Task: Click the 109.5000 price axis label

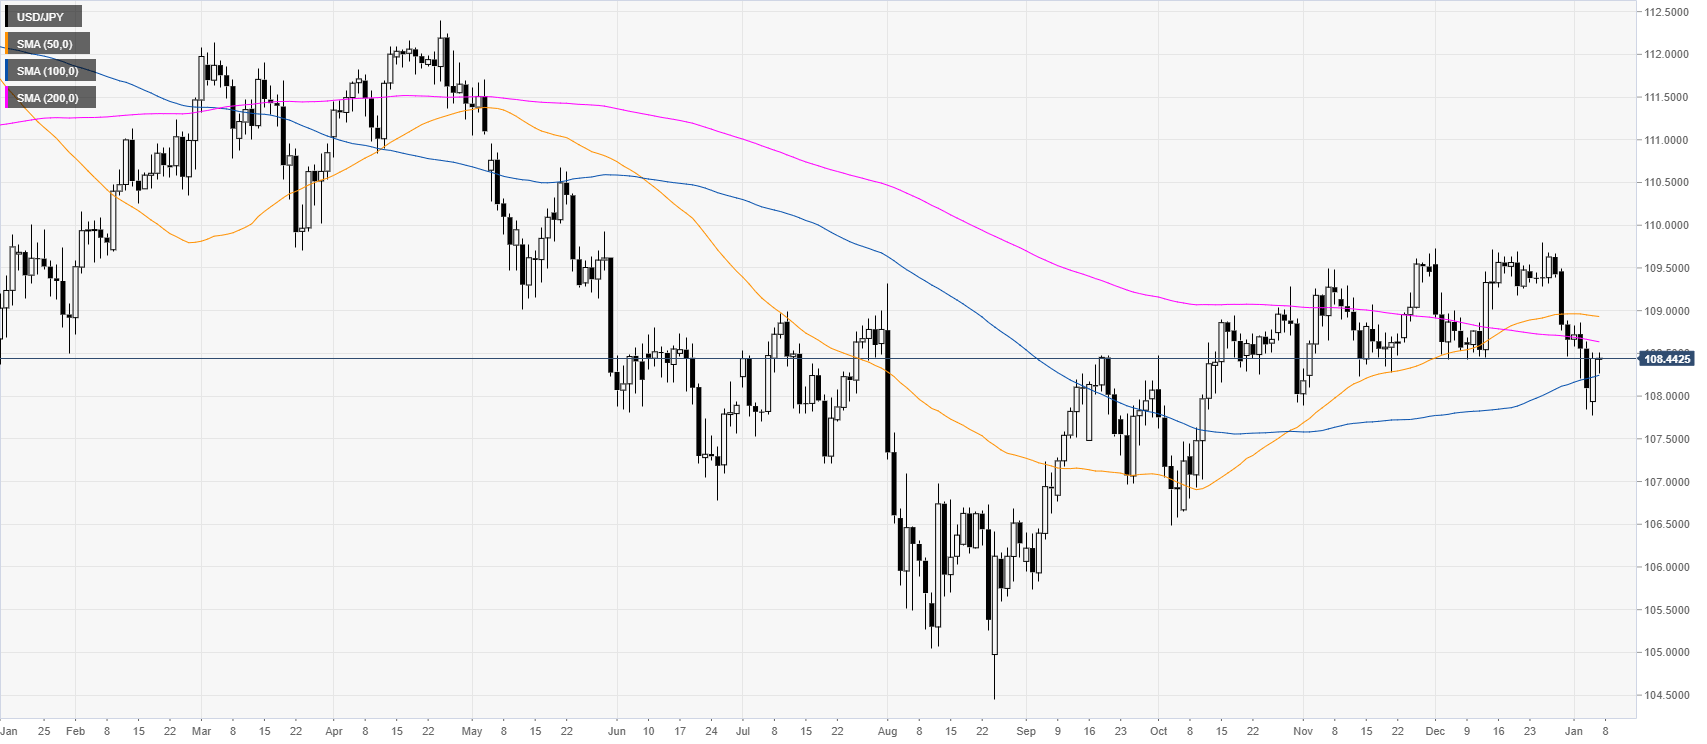Action: click(x=1667, y=268)
